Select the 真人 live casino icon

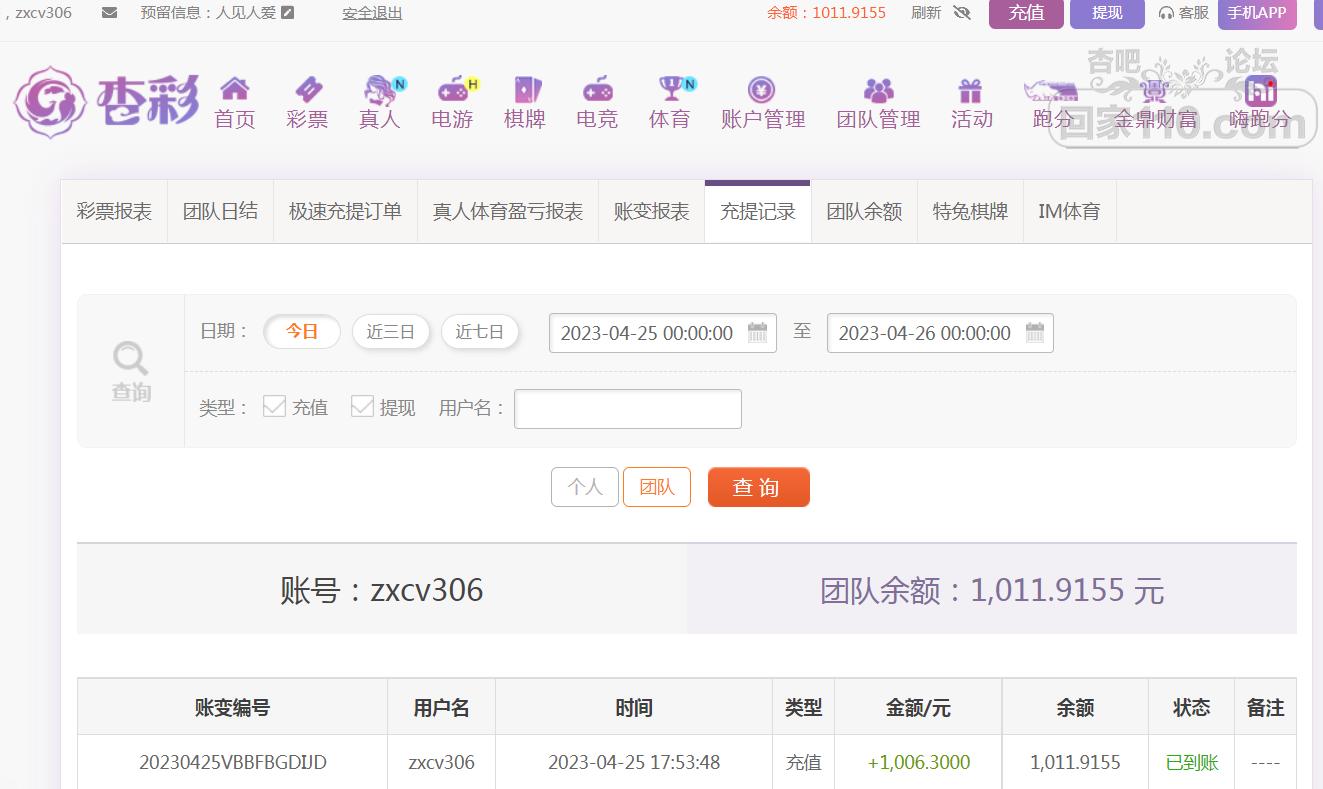[380, 90]
